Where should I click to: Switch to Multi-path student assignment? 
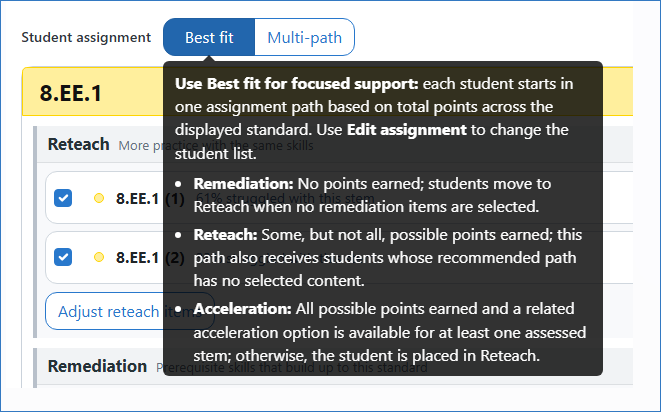(x=304, y=38)
